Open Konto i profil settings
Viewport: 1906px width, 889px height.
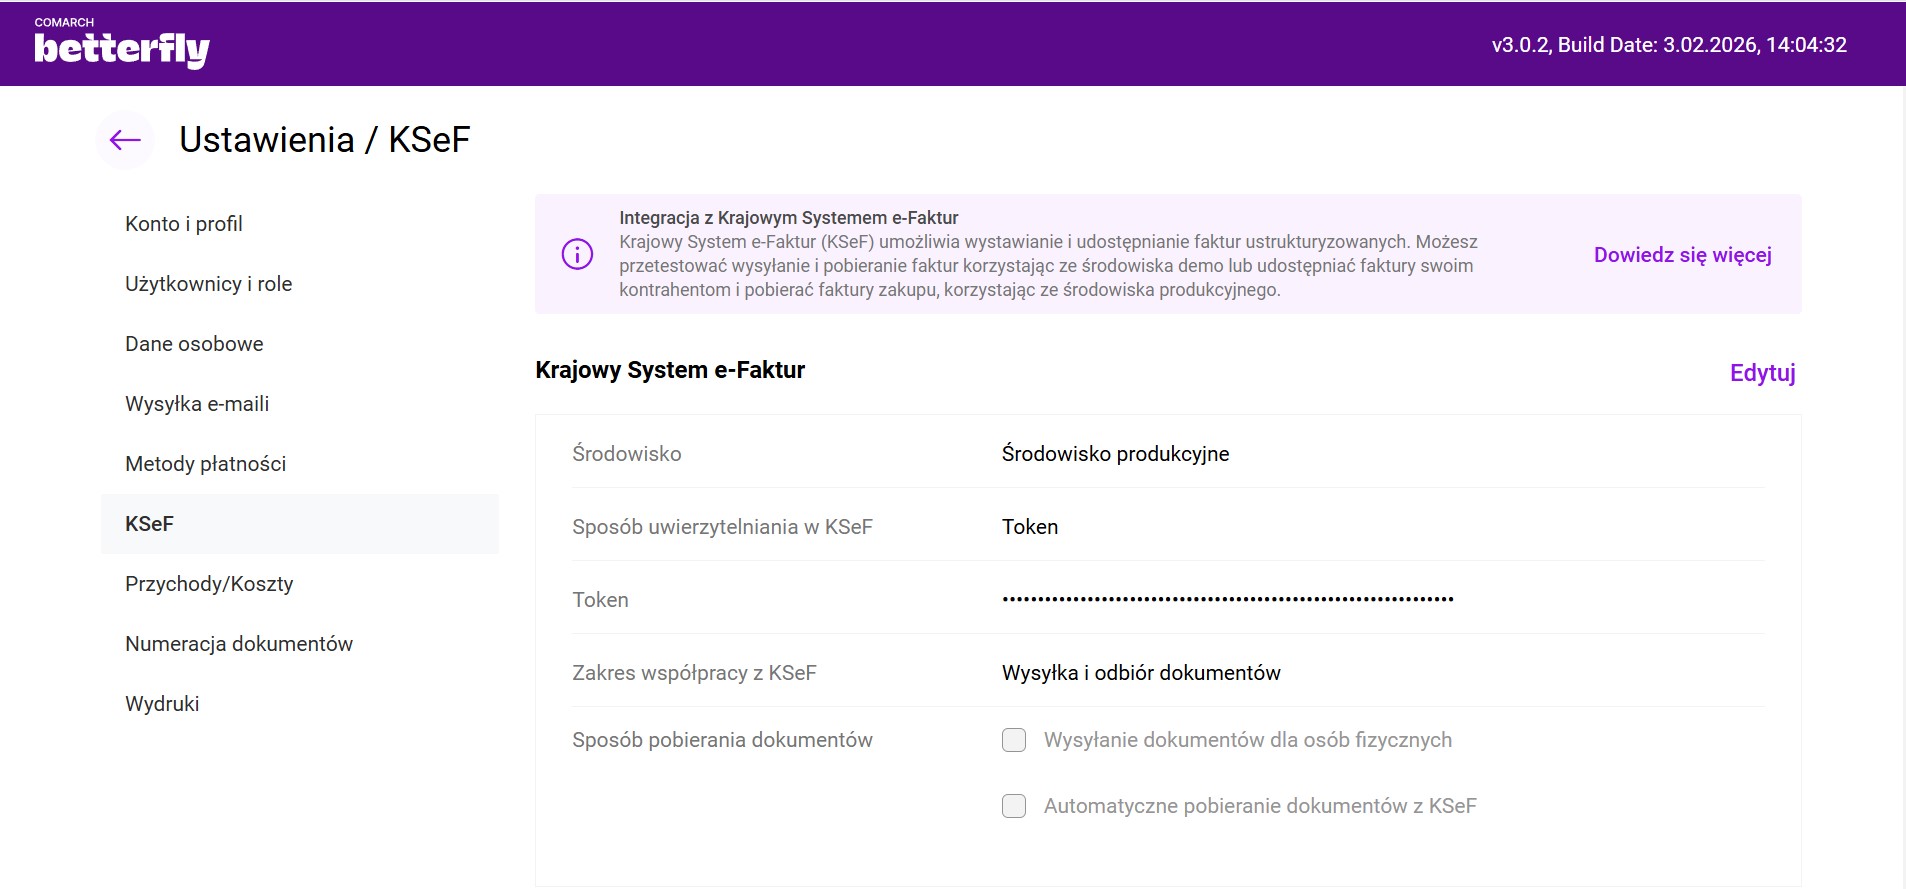(x=184, y=224)
